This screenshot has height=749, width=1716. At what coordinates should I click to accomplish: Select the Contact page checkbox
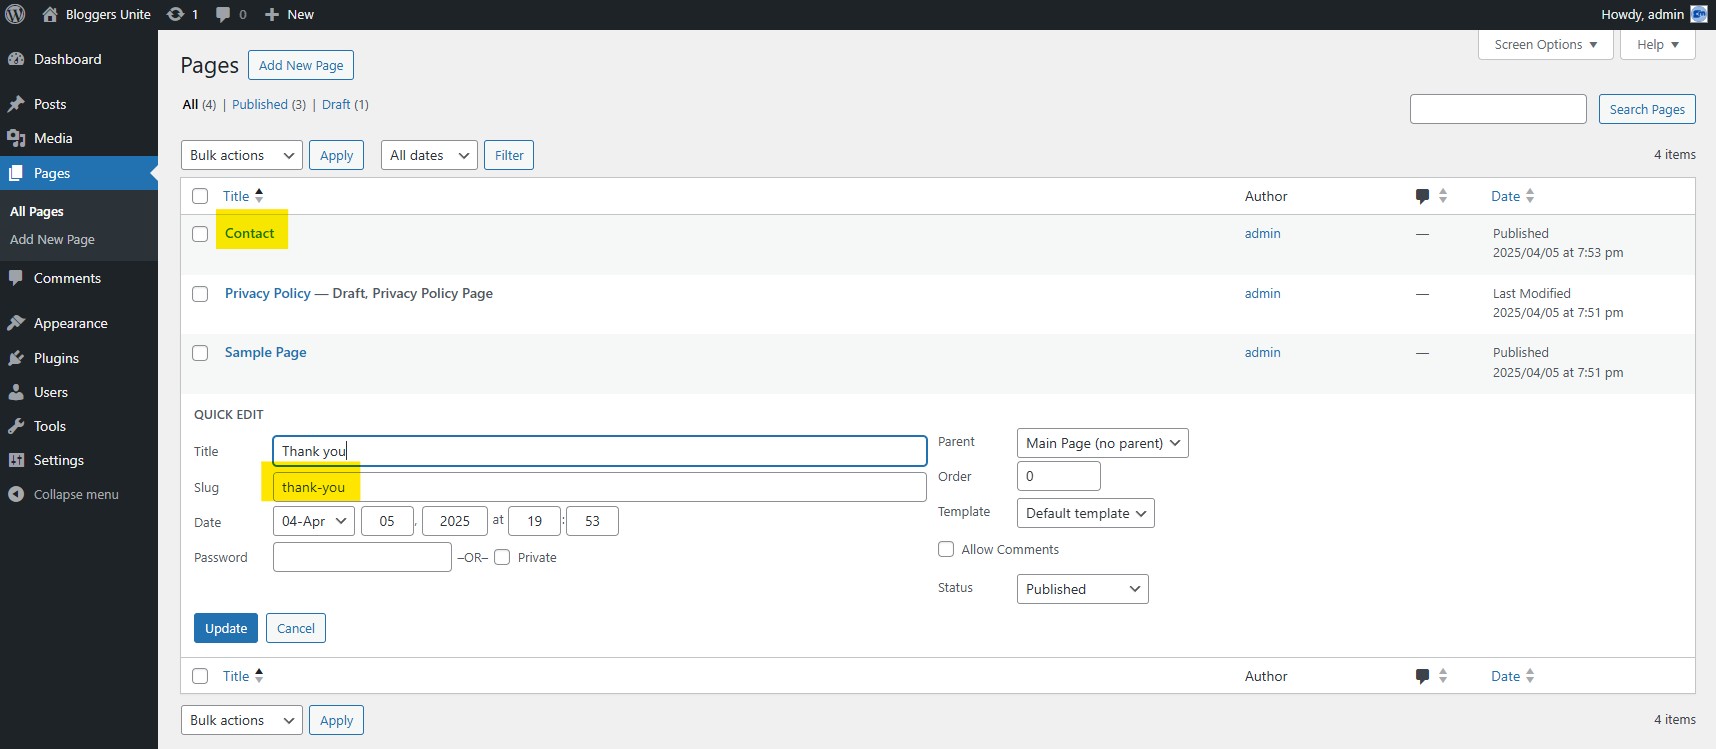point(200,234)
